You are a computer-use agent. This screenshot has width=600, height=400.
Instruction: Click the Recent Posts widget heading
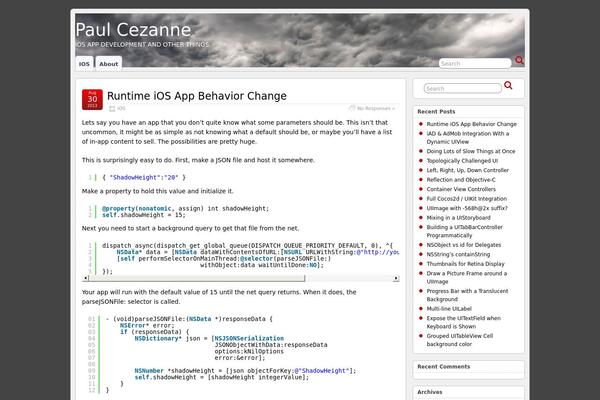(x=436, y=112)
